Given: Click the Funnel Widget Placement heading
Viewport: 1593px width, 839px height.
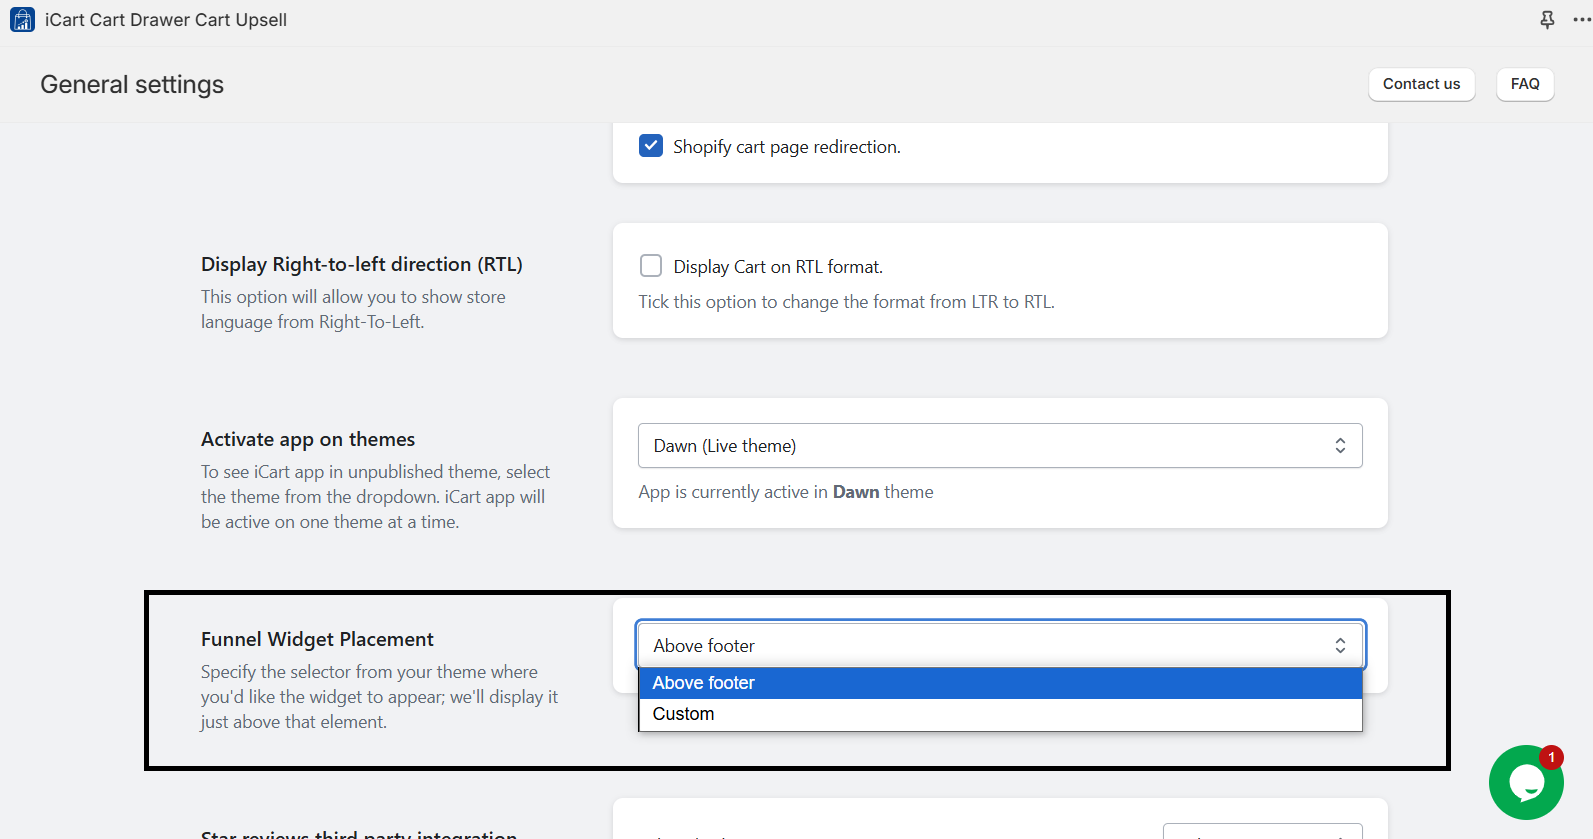Looking at the screenshot, I should point(317,639).
